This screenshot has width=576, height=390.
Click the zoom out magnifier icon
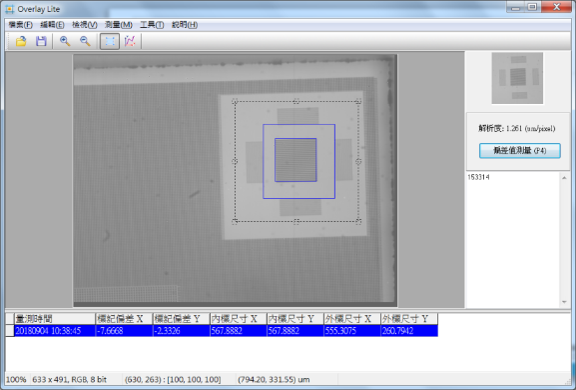85,41
